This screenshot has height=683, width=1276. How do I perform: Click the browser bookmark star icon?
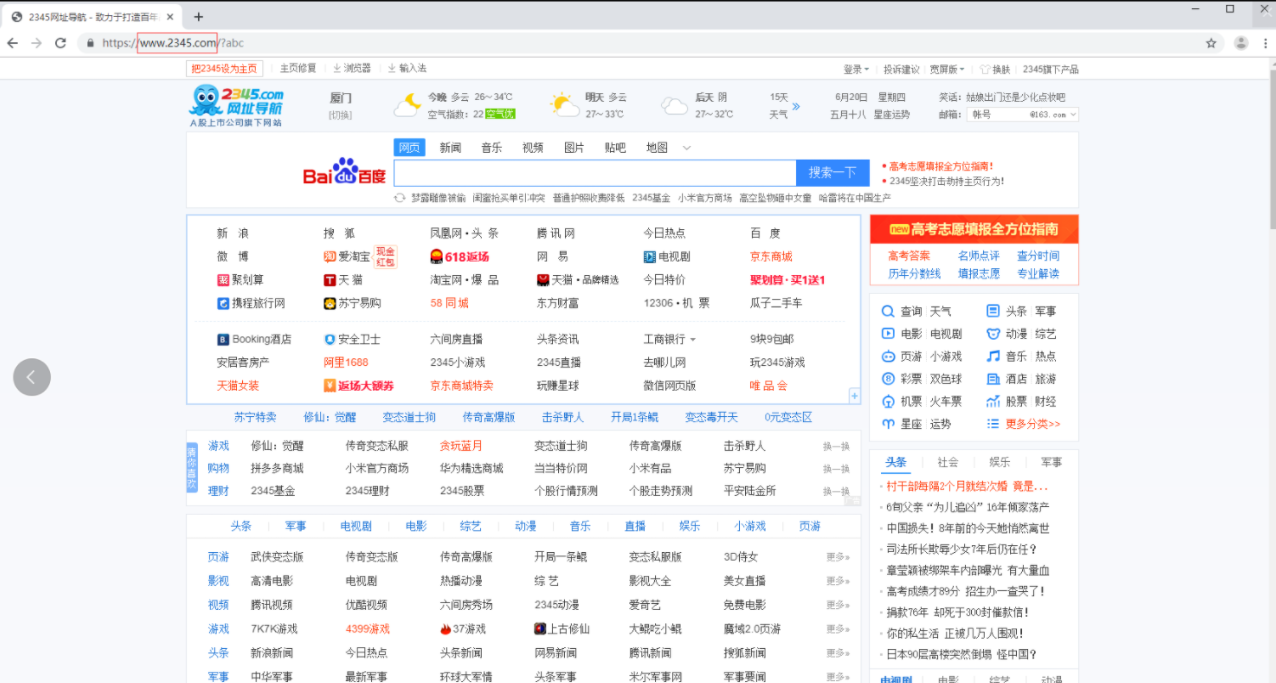[x=1210, y=43]
